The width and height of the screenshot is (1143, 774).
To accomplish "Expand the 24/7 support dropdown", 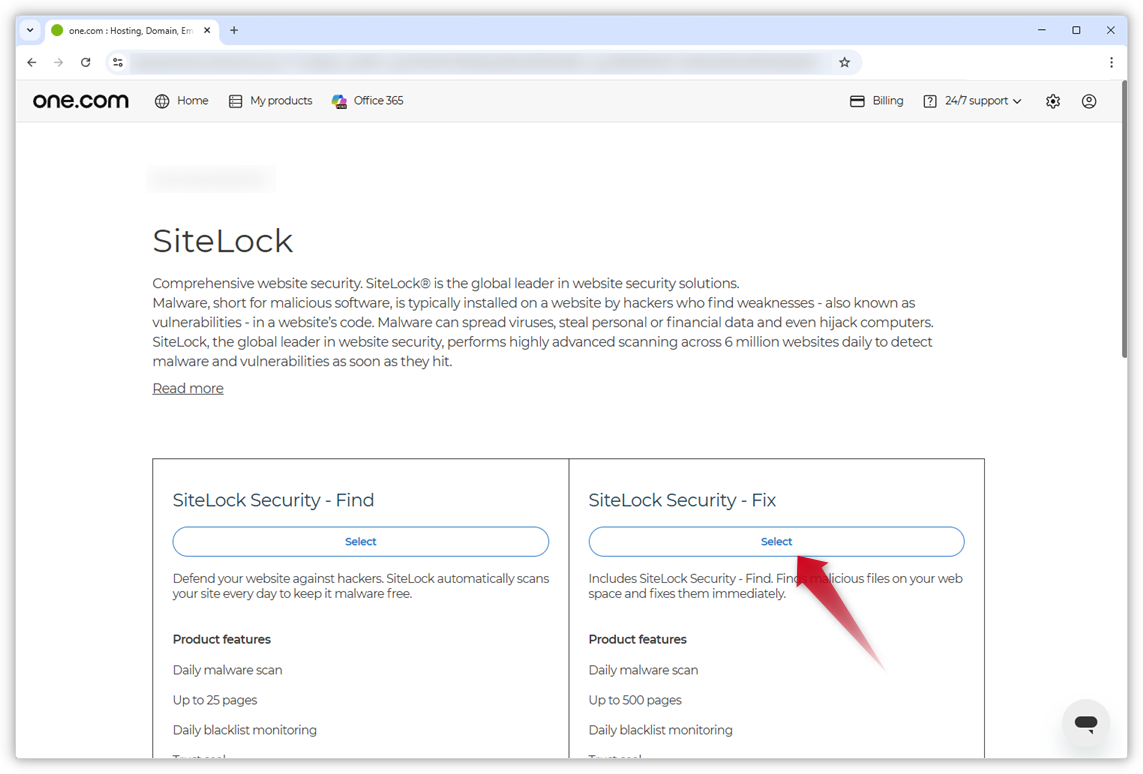I will [972, 101].
